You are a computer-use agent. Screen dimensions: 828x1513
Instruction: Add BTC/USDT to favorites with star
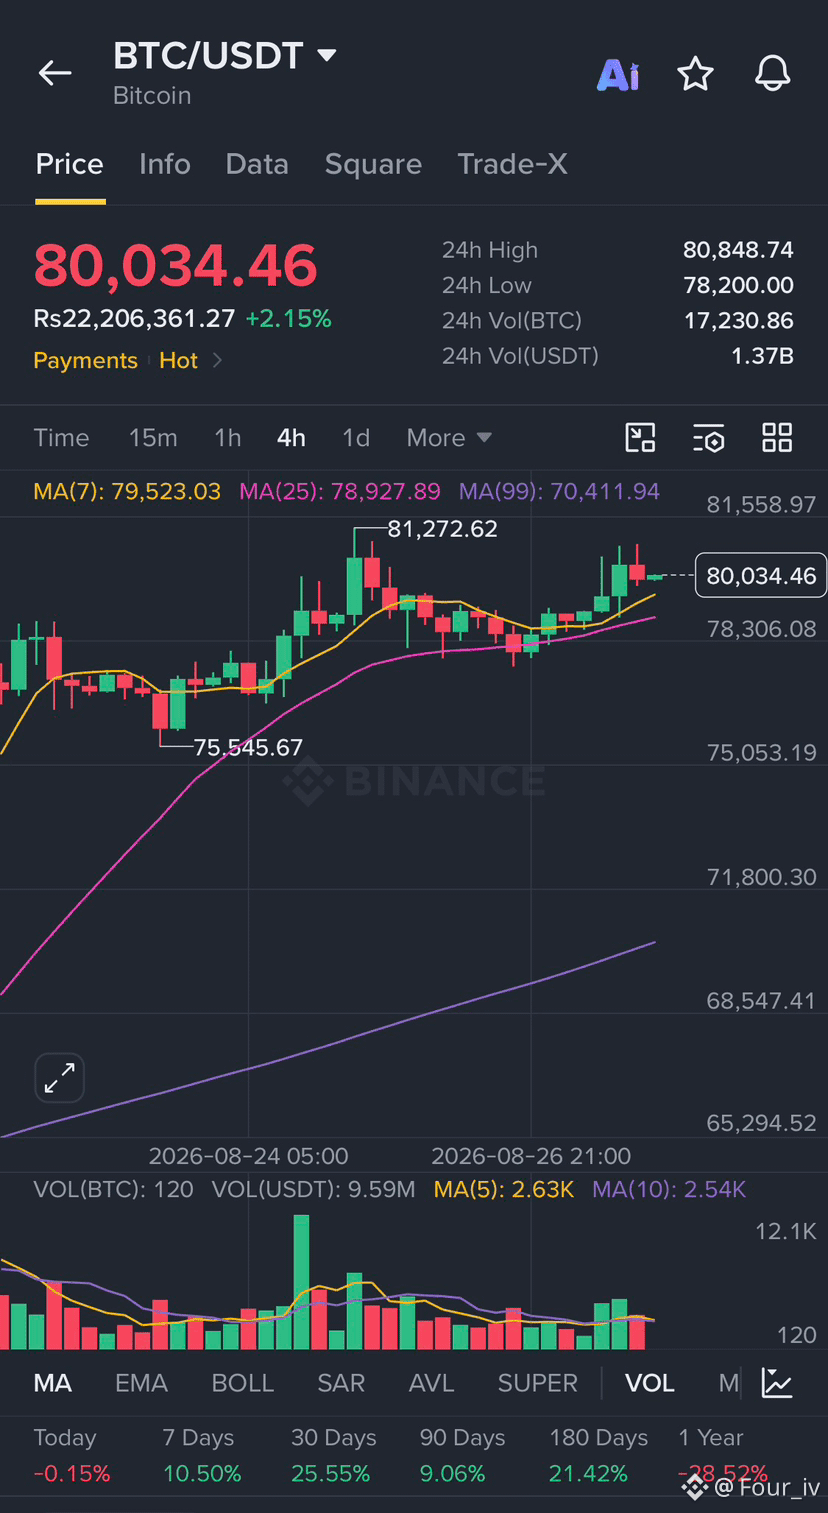click(695, 74)
